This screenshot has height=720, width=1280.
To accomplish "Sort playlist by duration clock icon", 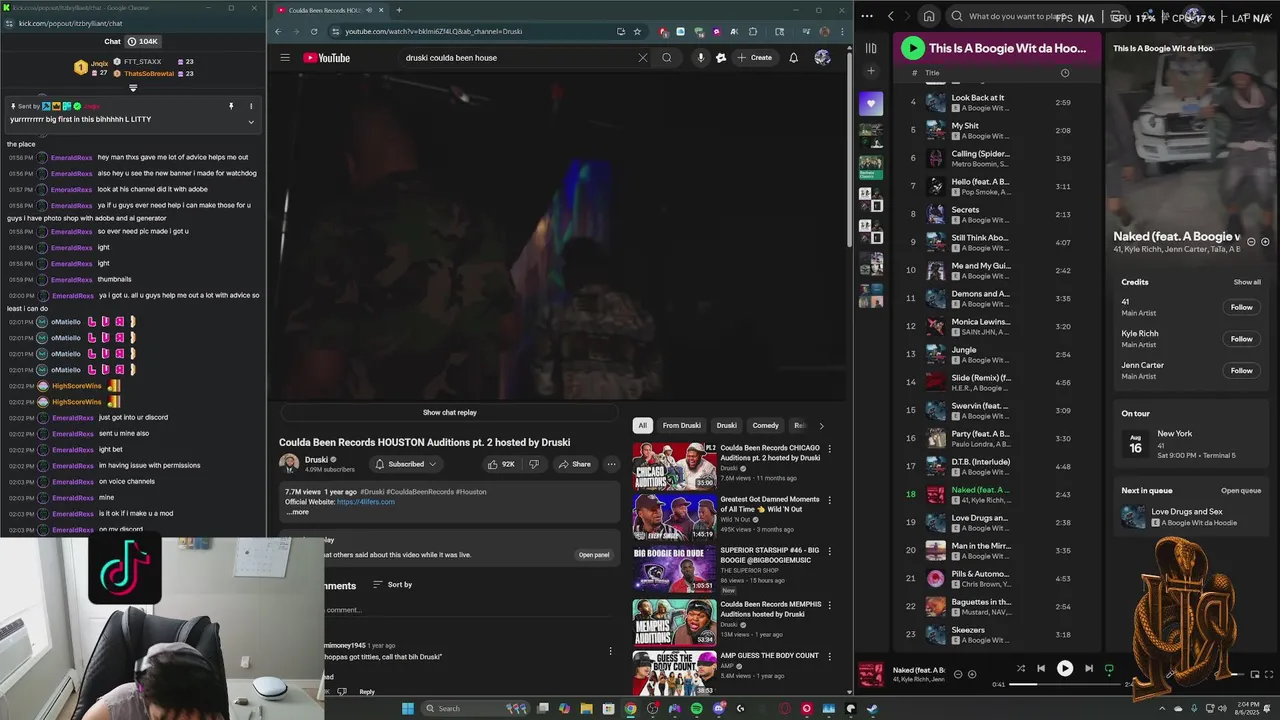I will [1064, 73].
